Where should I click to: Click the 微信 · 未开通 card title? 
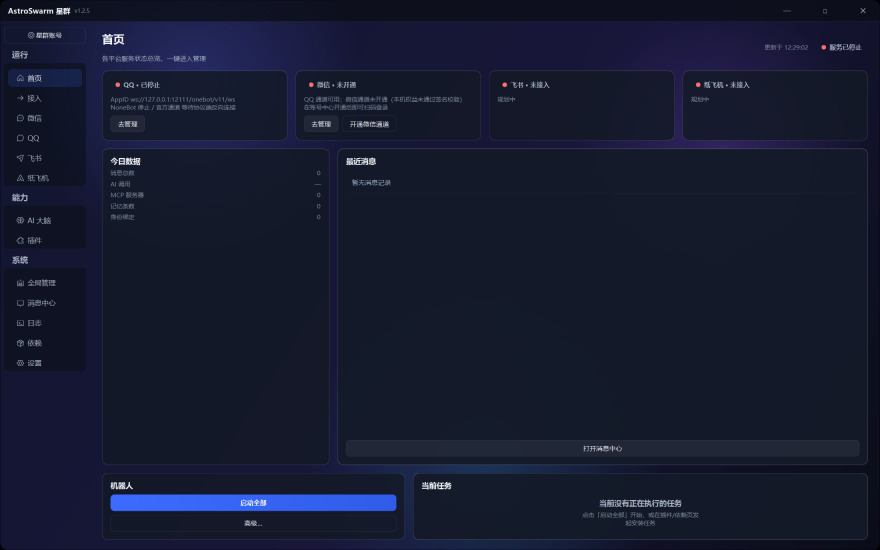coord(336,85)
